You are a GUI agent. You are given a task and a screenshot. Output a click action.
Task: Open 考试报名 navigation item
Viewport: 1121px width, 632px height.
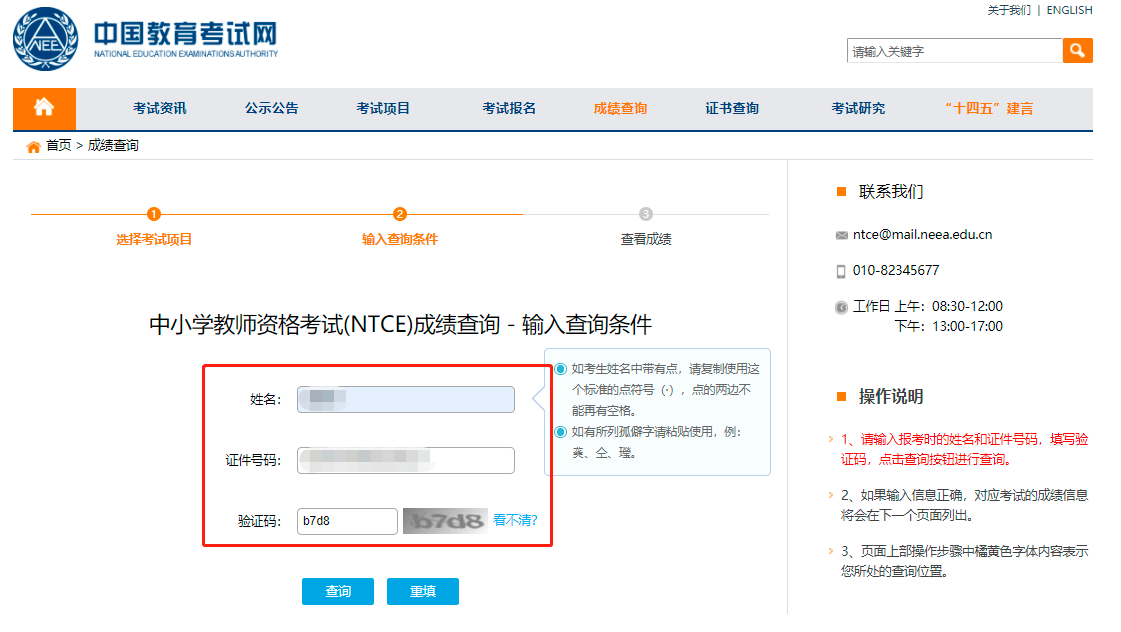click(509, 108)
